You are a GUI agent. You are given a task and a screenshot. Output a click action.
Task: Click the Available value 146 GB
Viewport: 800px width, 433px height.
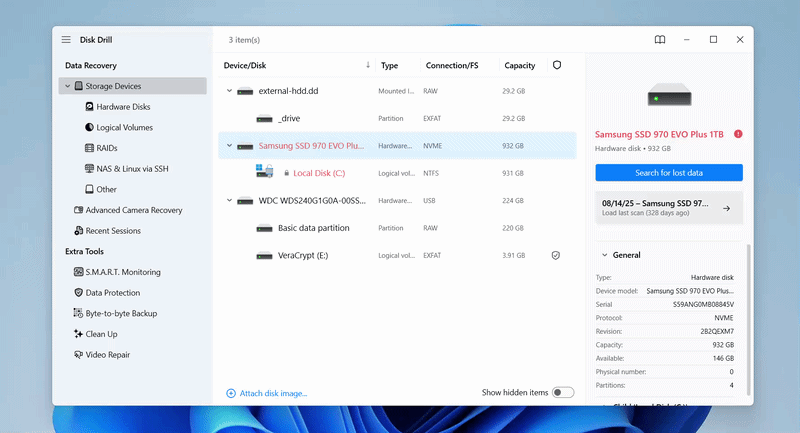723,359
